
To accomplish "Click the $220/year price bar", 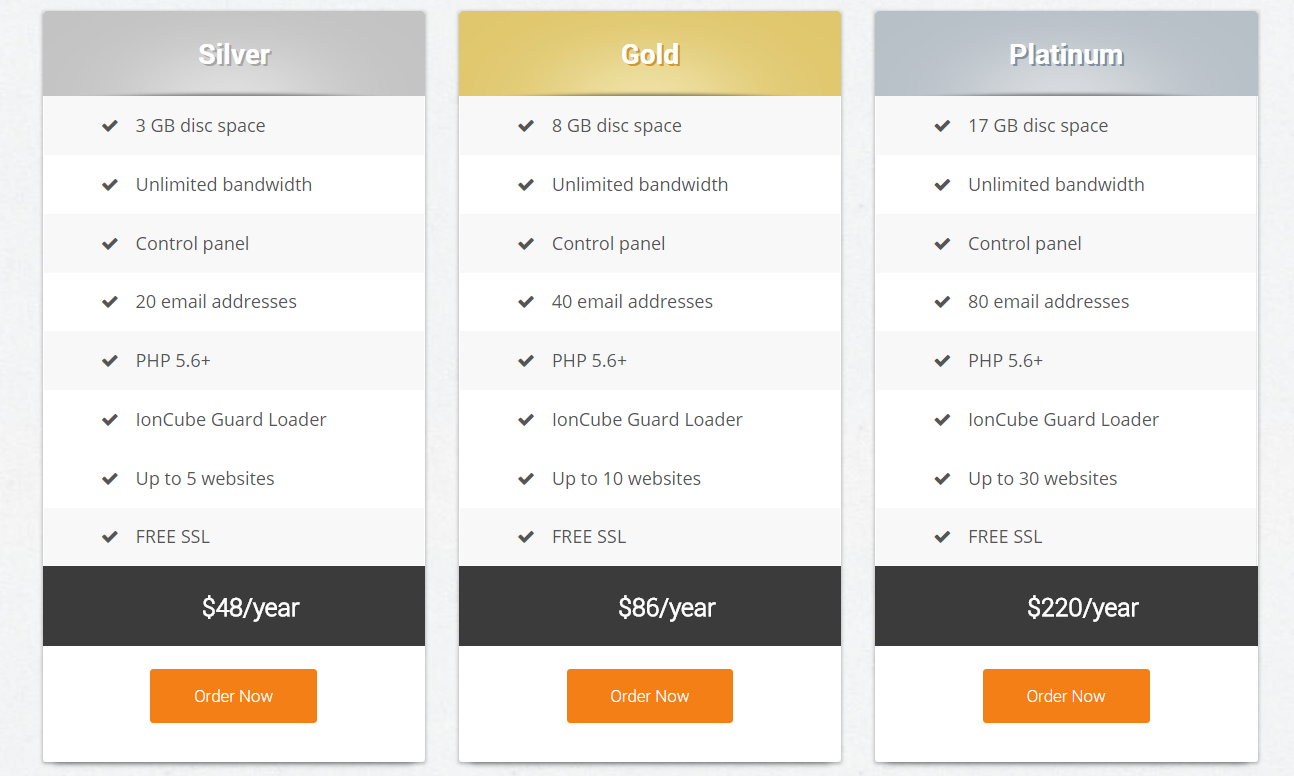I will (x=1066, y=607).
